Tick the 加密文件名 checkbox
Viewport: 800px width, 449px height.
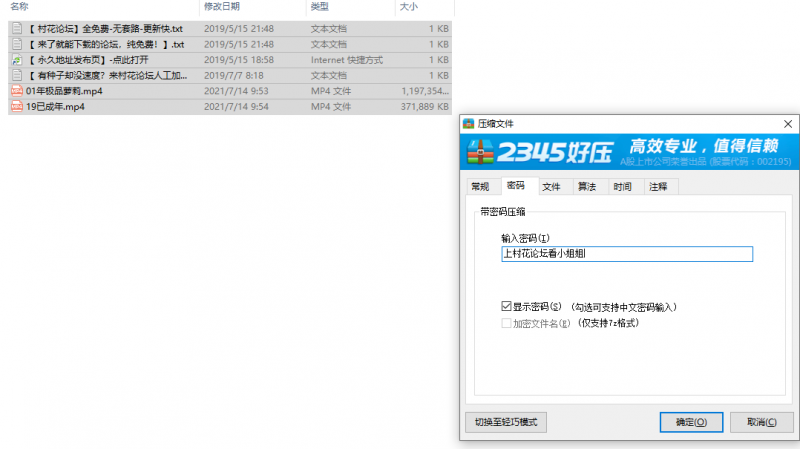coord(507,323)
